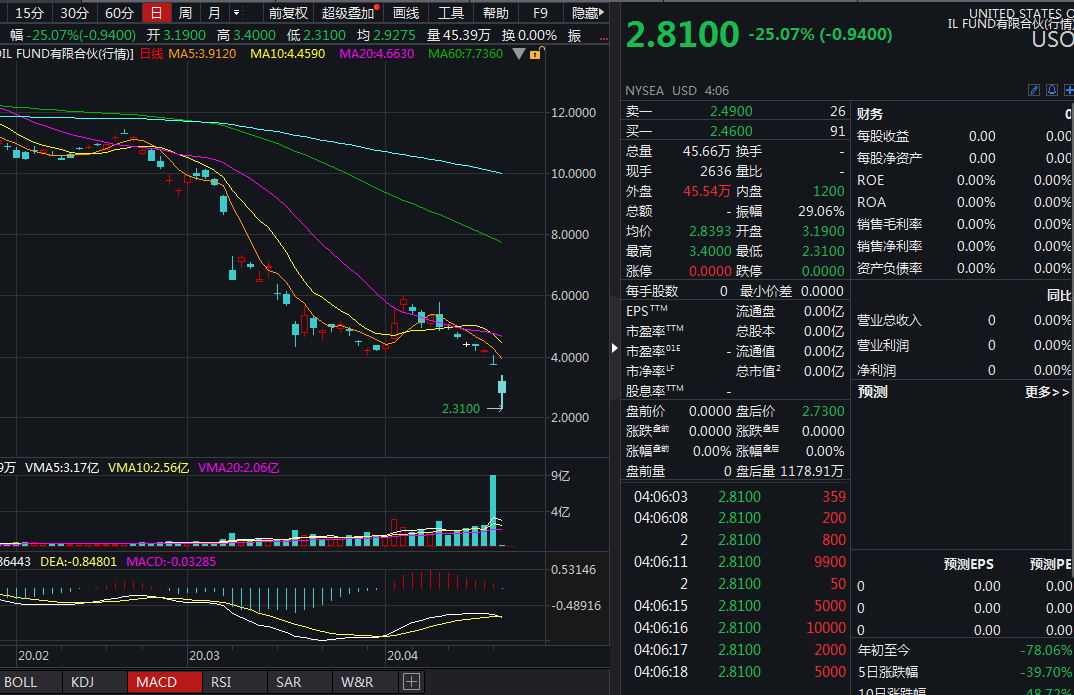Open the 工具 tools menu
Screen dimensions: 1074x695
[x=451, y=13]
